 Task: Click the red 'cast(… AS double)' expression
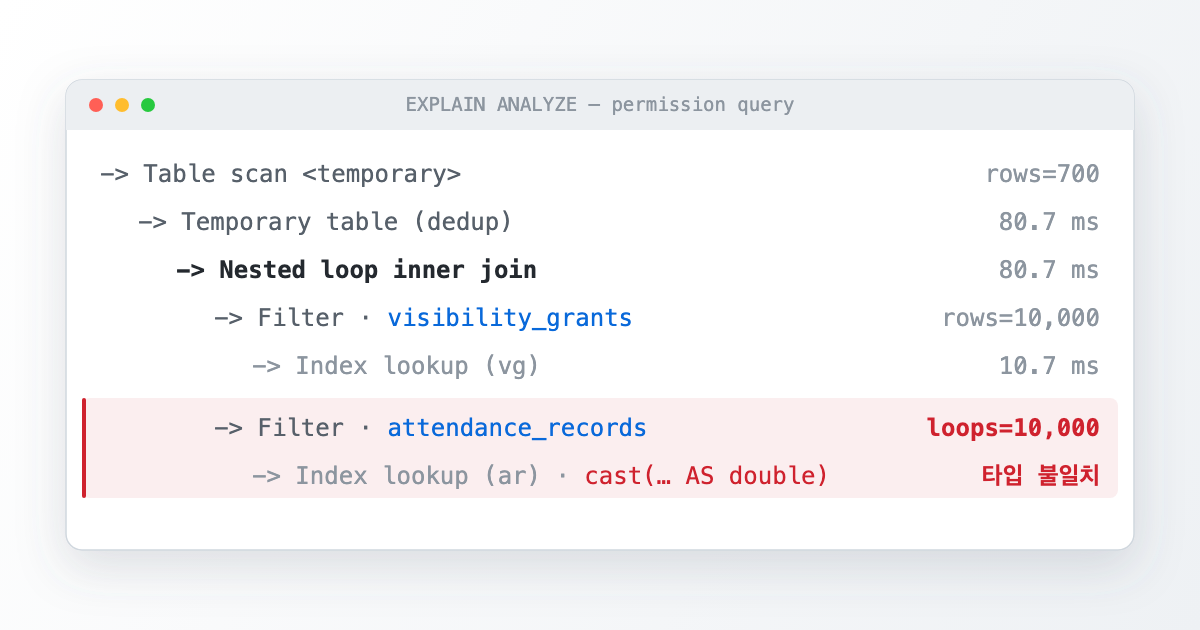pos(707,476)
